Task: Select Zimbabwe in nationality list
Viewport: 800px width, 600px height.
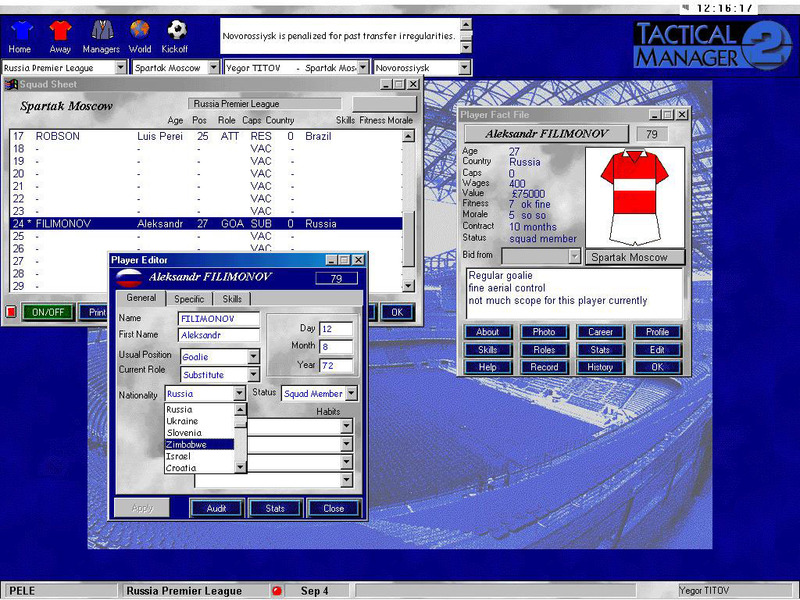Action: pos(199,444)
